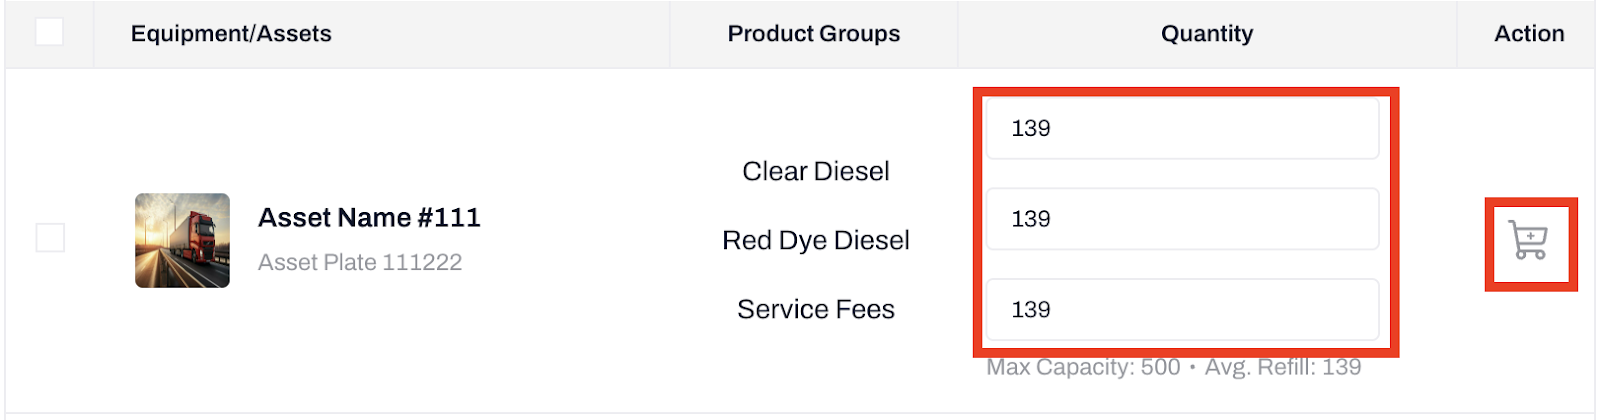The width and height of the screenshot is (1600, 420).
Task: Click the Max Capacity label text
Action: (1060, 368)
